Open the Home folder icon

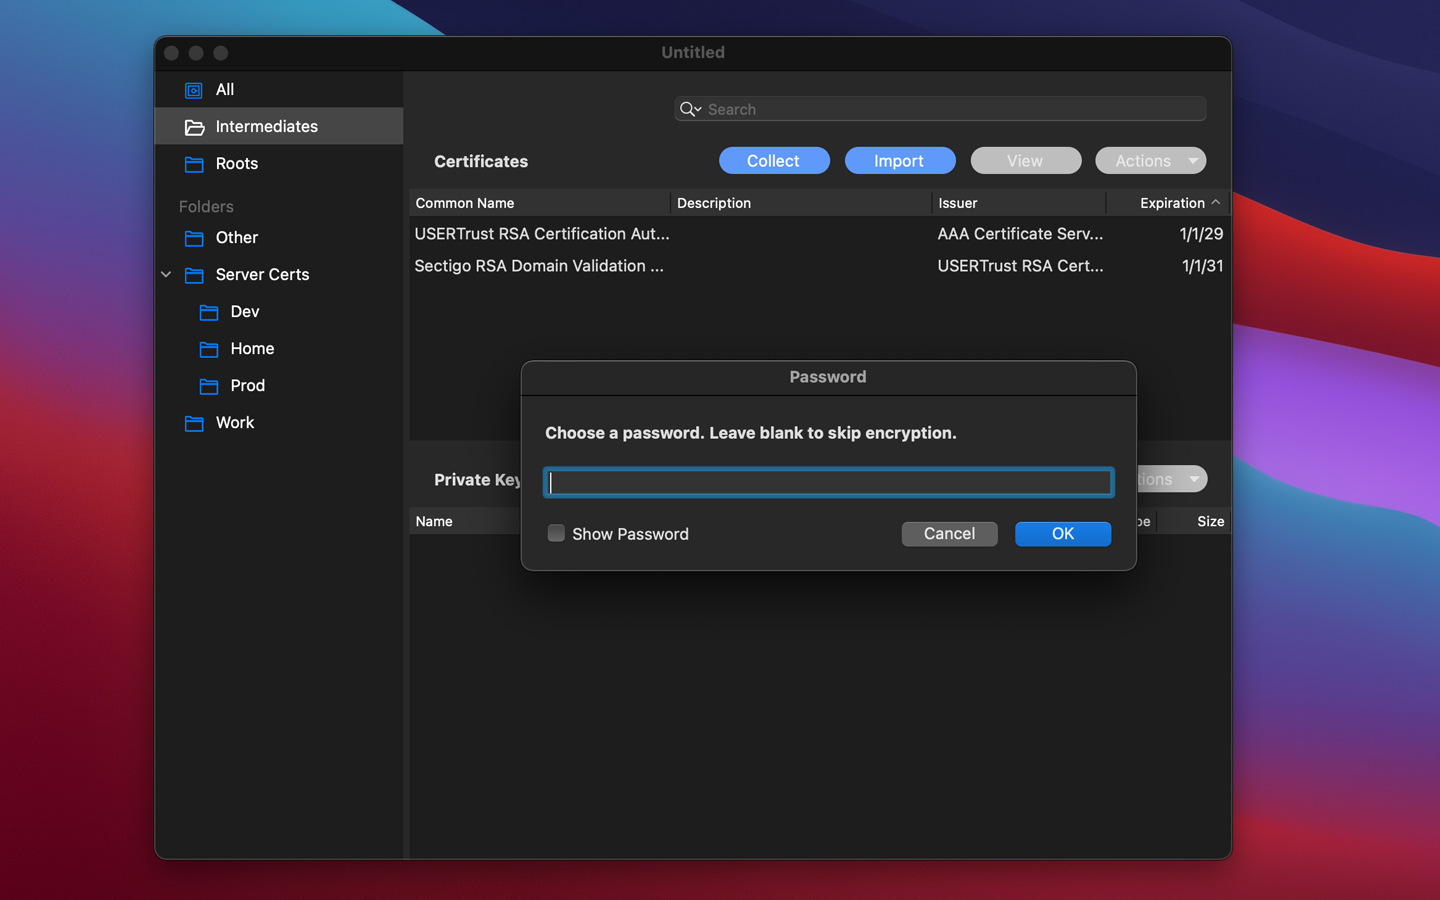(x=211, y=349)
